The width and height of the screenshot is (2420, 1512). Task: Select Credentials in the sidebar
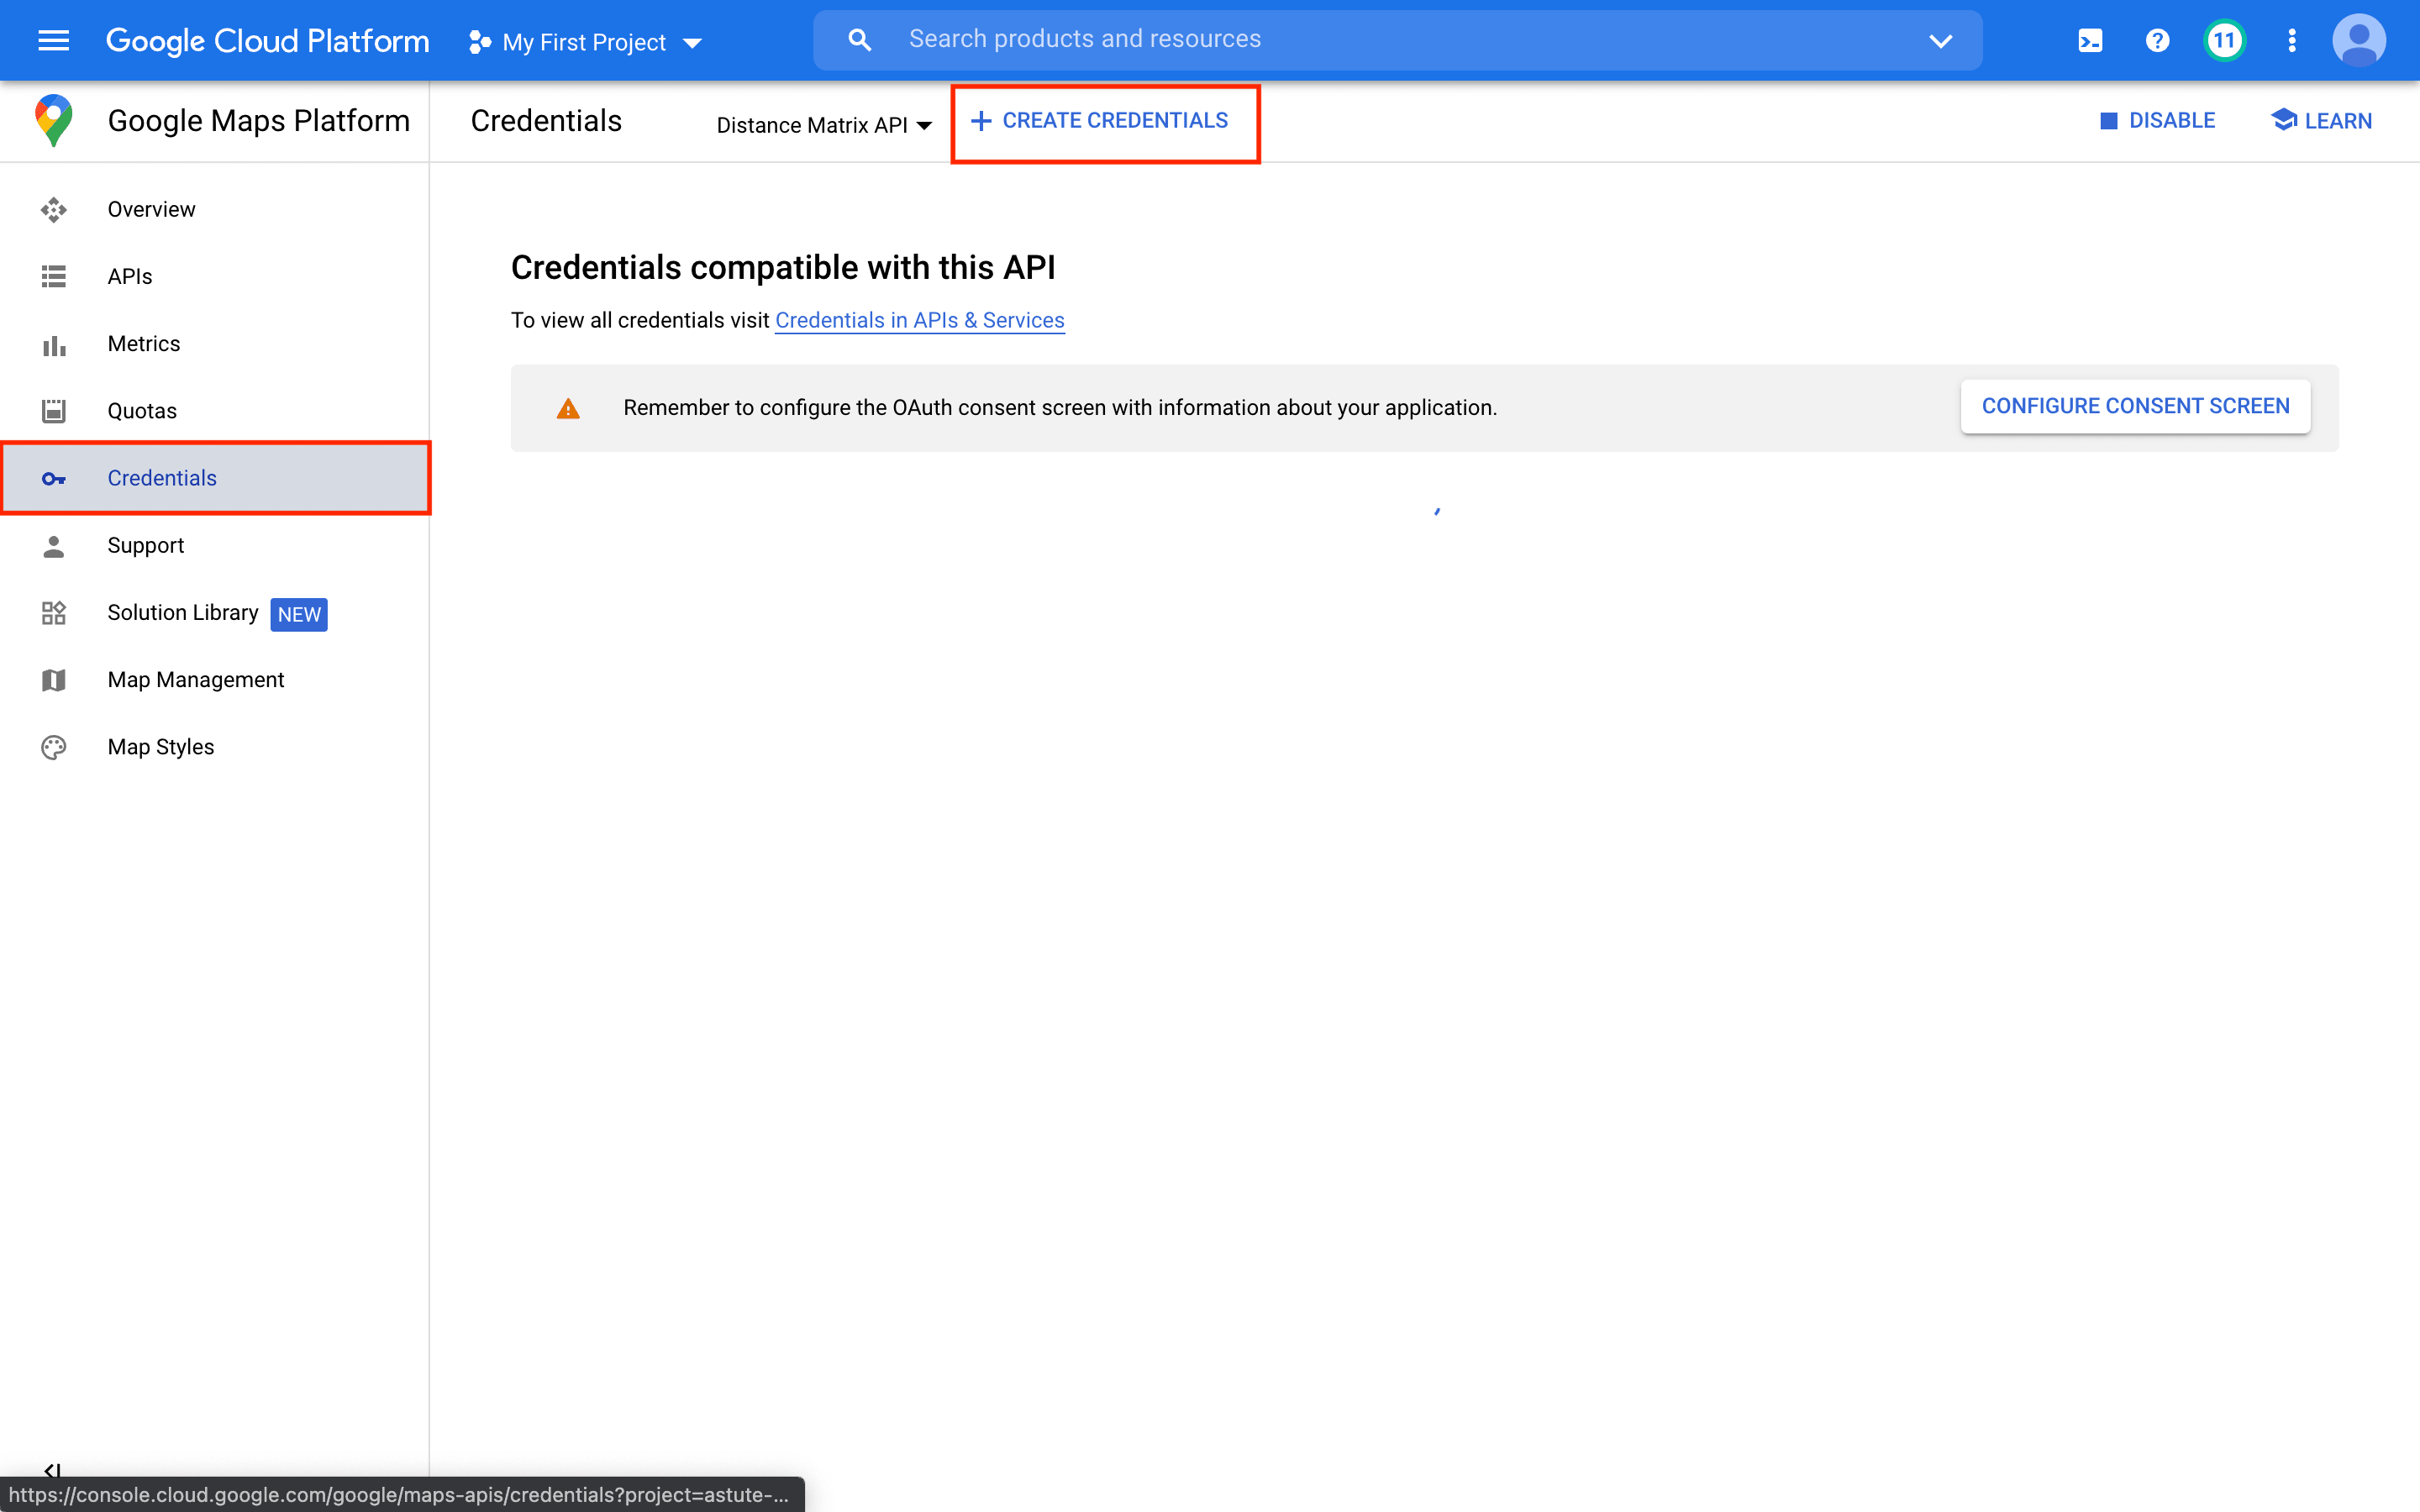tap(215, 478)
